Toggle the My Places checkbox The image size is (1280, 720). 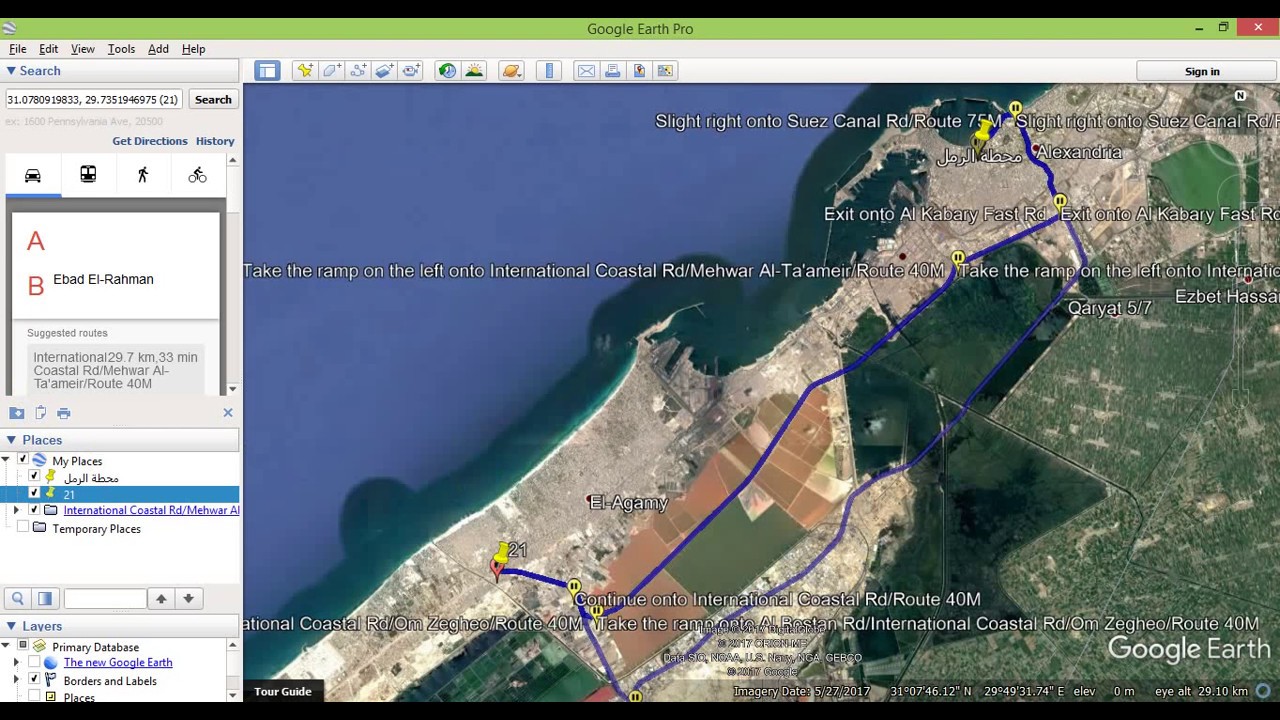click(x=22, y=460)
